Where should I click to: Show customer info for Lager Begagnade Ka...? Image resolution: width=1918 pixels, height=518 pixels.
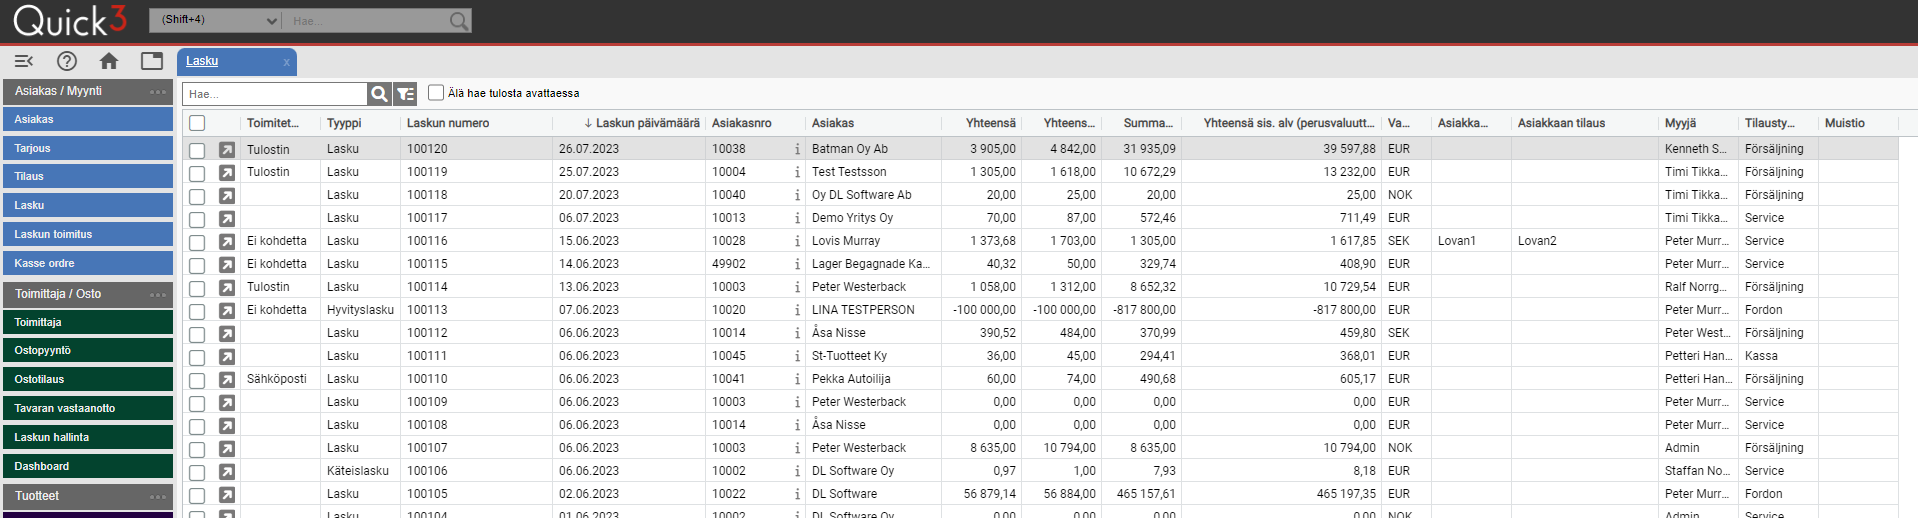click(797, 264)
